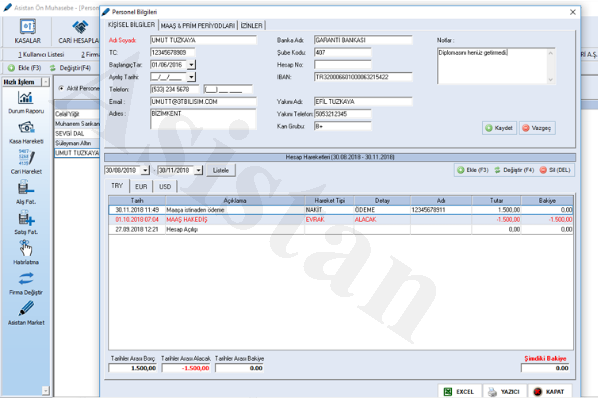Open Asistan Market in the sidebar
Viewport: 598px width, 398px height.
(26, 313)
